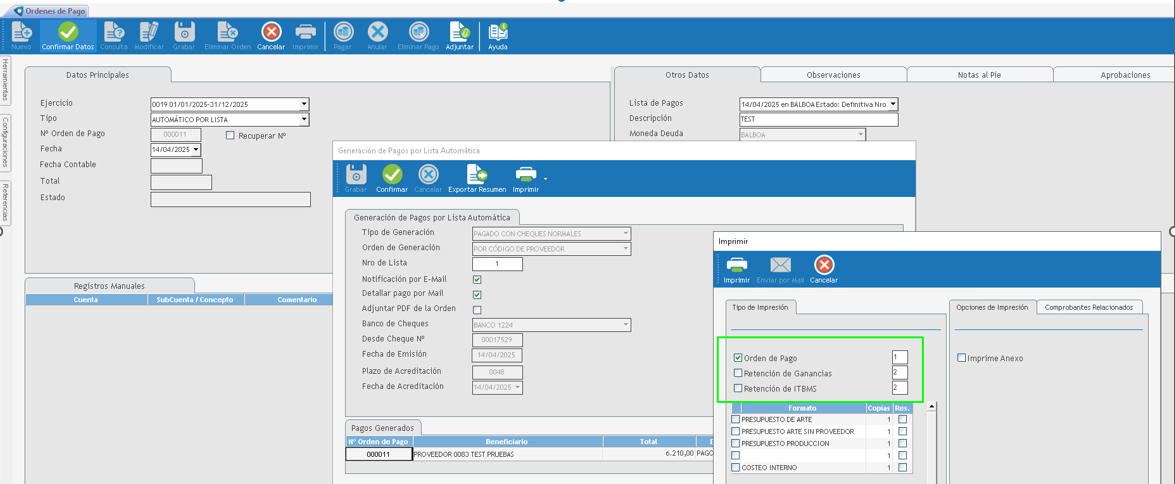Screen dimensions: 1175x484
Task: Click Imprimir printer icon in Imprimir dialog
Action: (736, 268)
